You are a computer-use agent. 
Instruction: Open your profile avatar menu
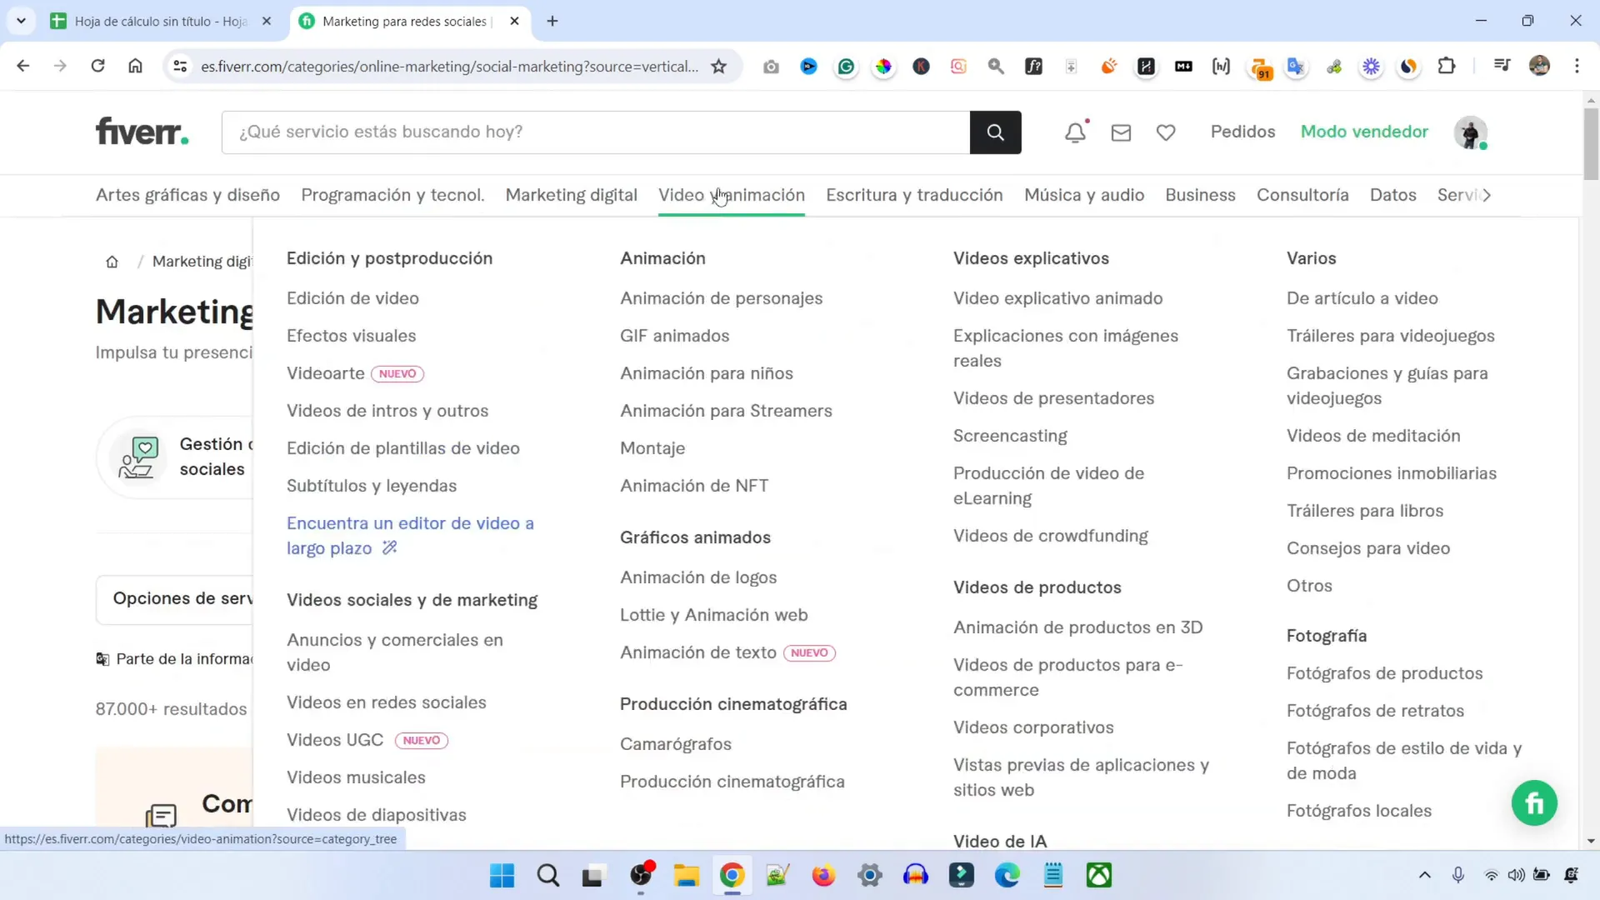1471,133
